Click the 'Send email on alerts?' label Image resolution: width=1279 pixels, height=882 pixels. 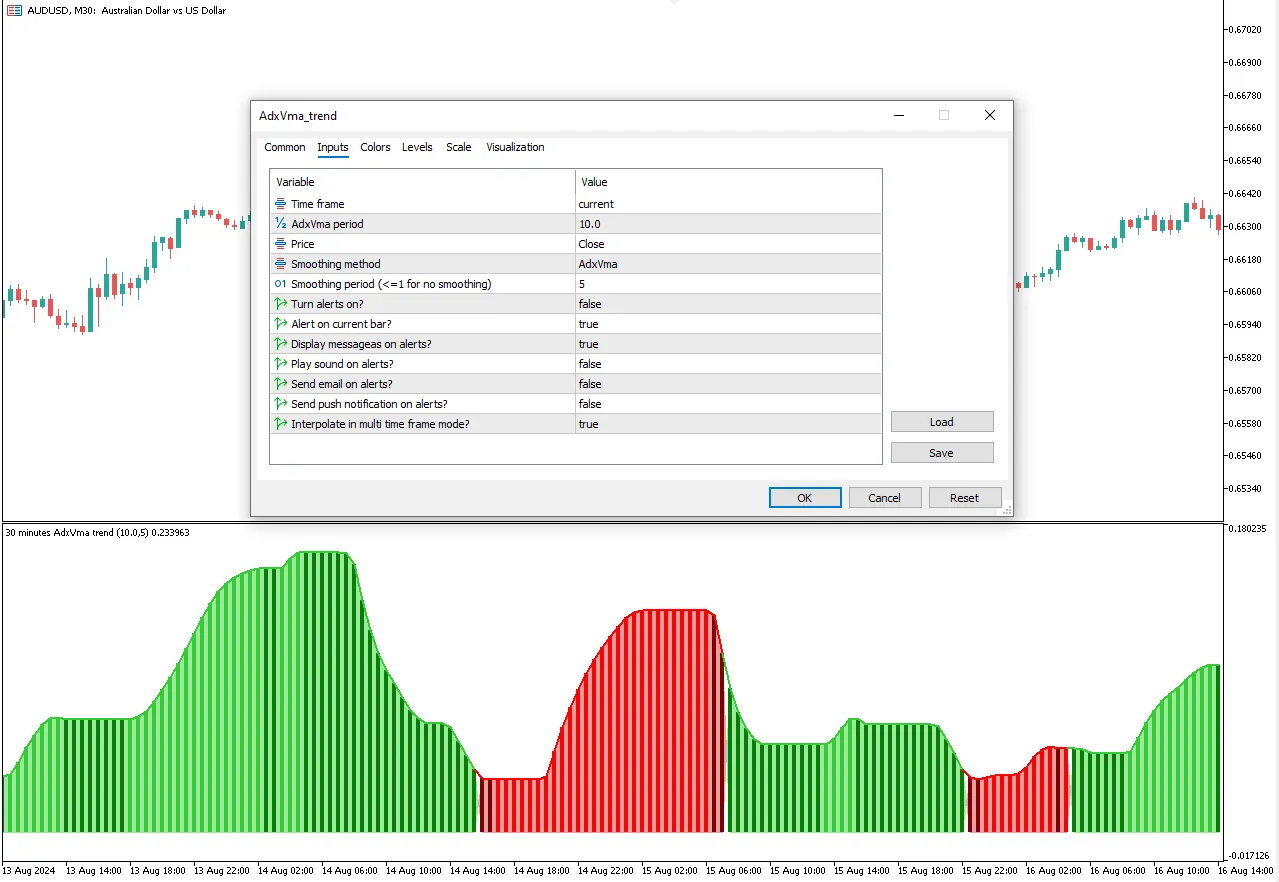pos(342,384)
